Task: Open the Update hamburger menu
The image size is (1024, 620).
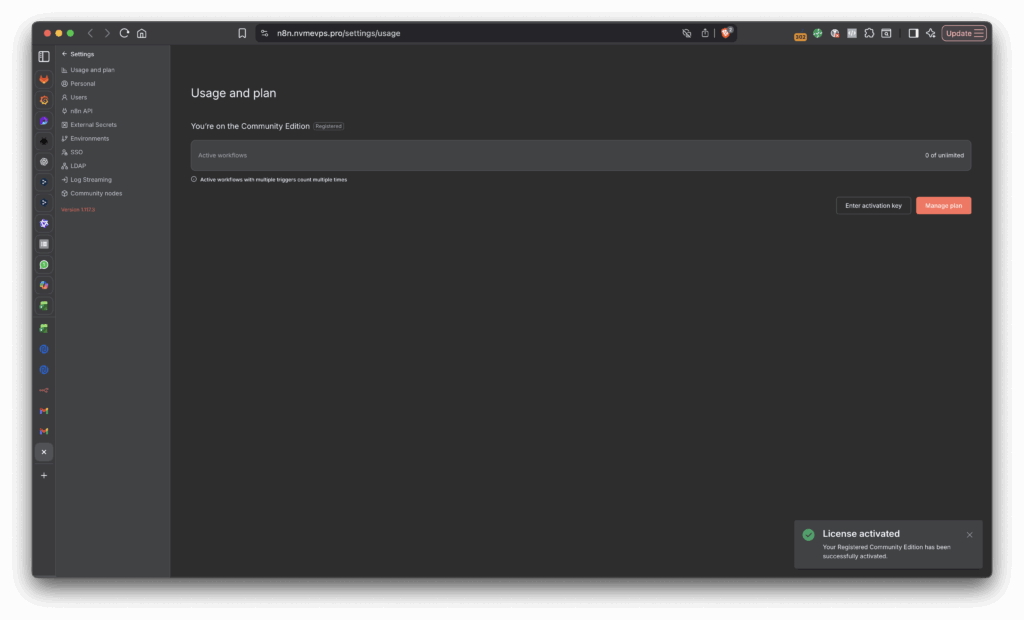Action: point(978,33)
